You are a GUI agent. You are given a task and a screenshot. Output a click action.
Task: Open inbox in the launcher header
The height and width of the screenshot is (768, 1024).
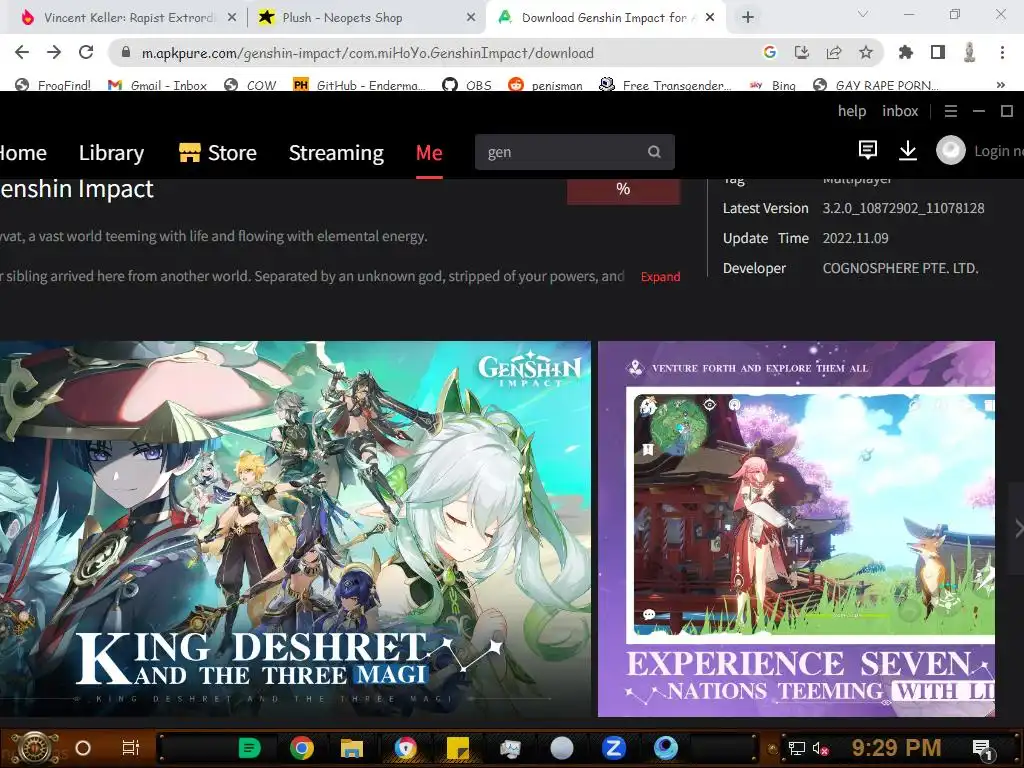tap(900, 111)
